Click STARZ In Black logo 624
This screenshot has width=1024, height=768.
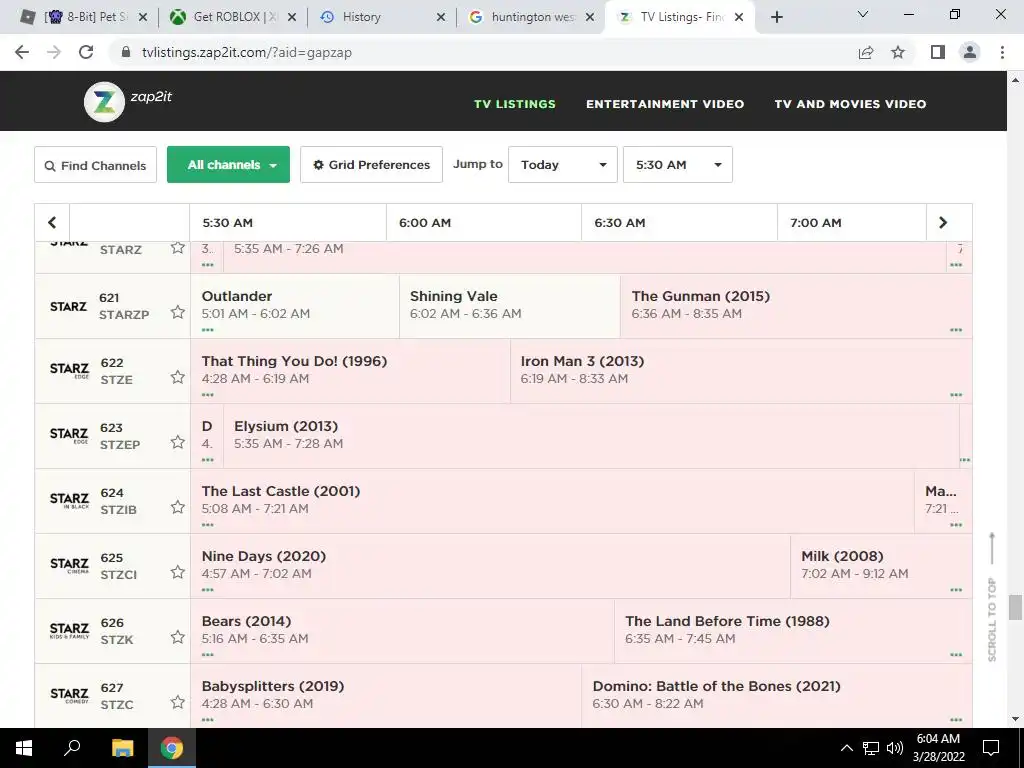[69, 500]
